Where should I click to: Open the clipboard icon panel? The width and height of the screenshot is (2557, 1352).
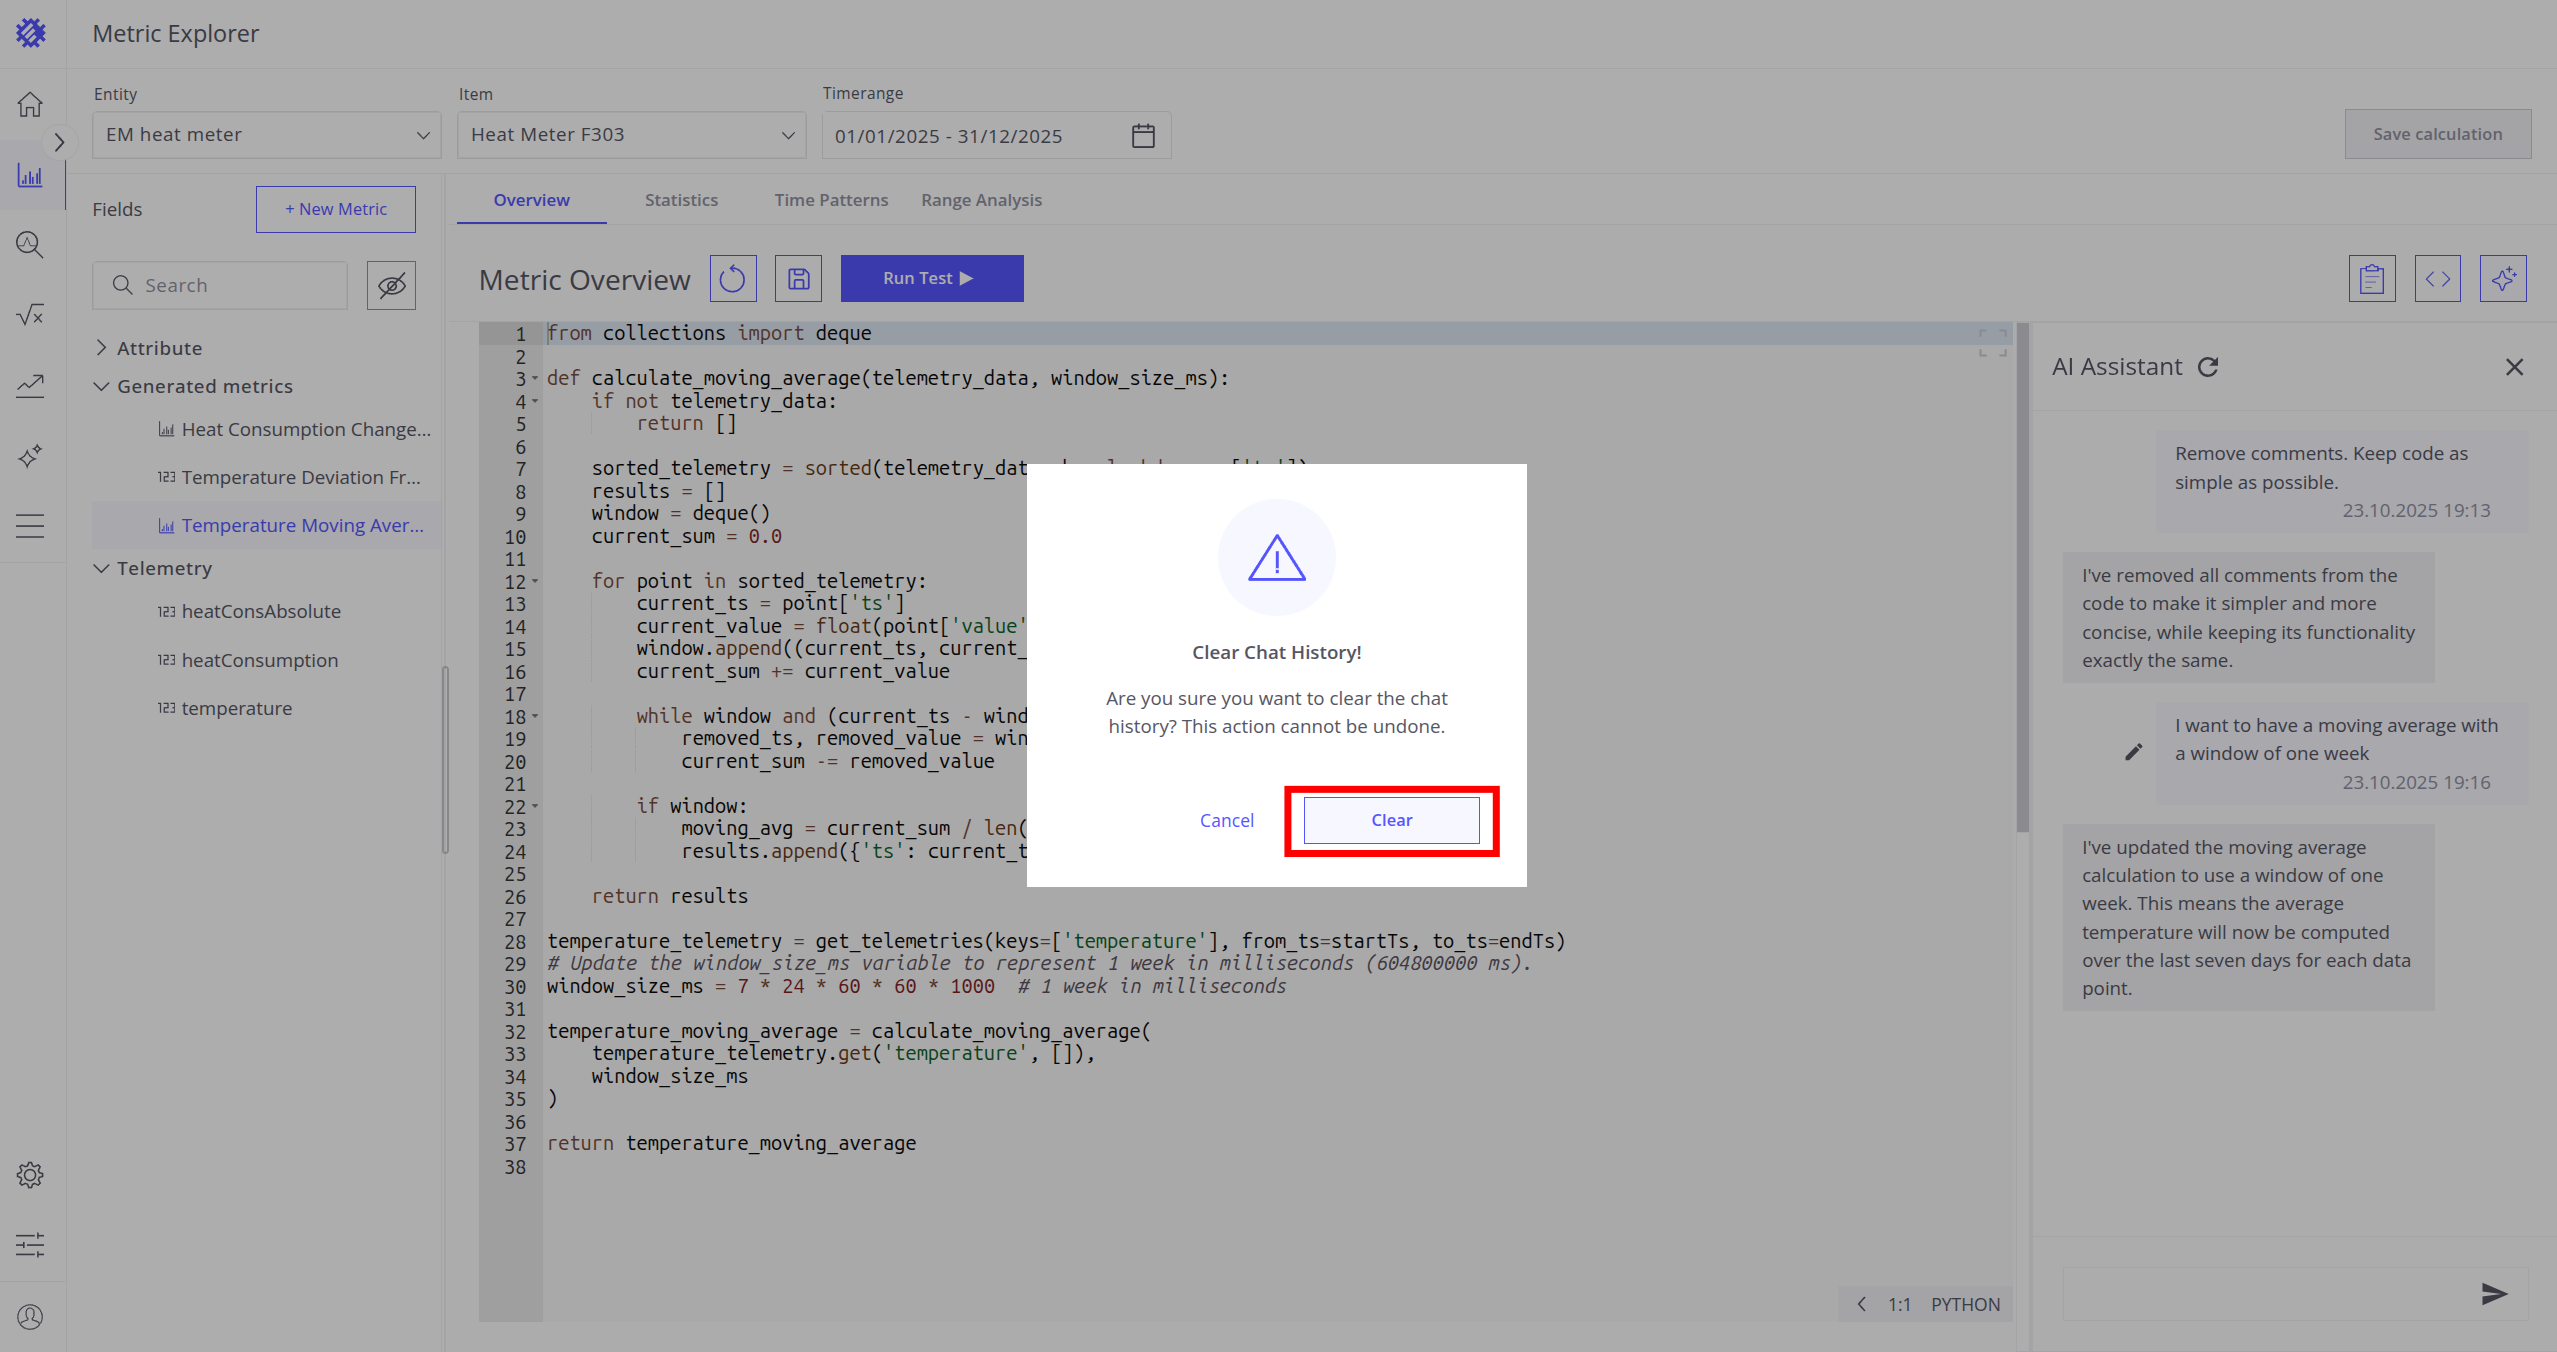(x=2371, y=279)
